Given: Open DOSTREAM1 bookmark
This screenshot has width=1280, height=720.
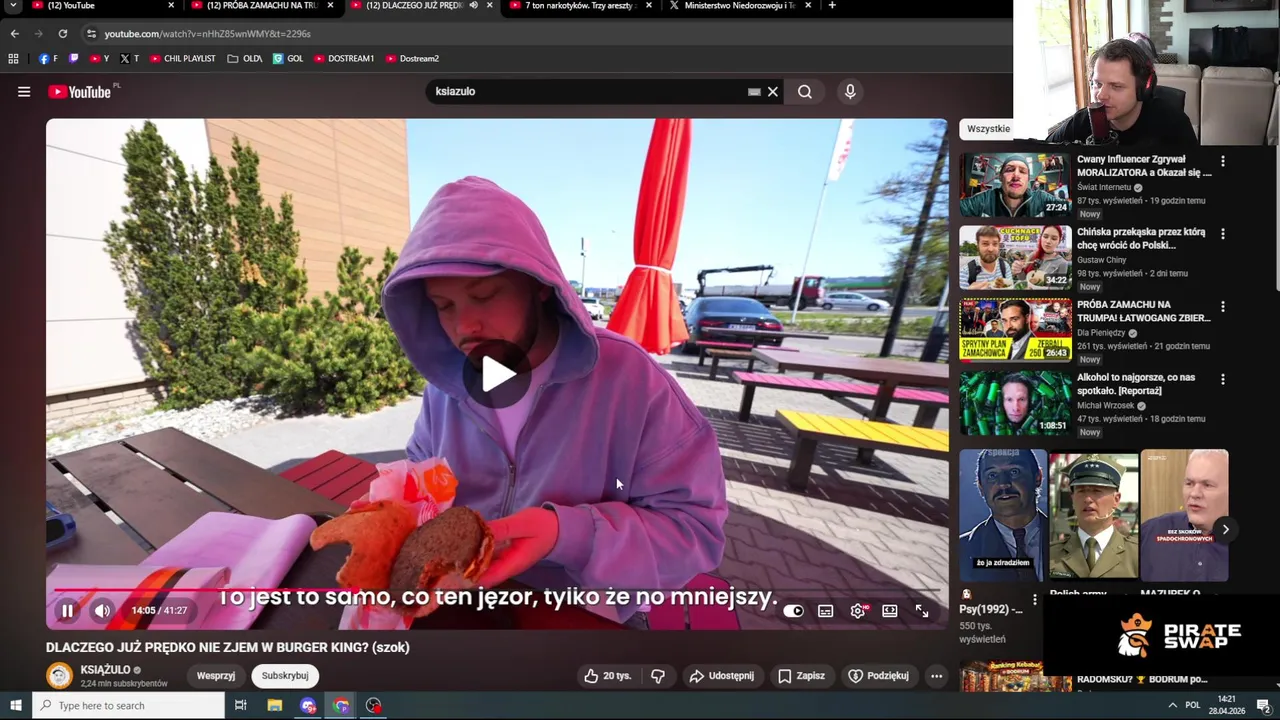Looking at the screenshot, I should 344,59.
